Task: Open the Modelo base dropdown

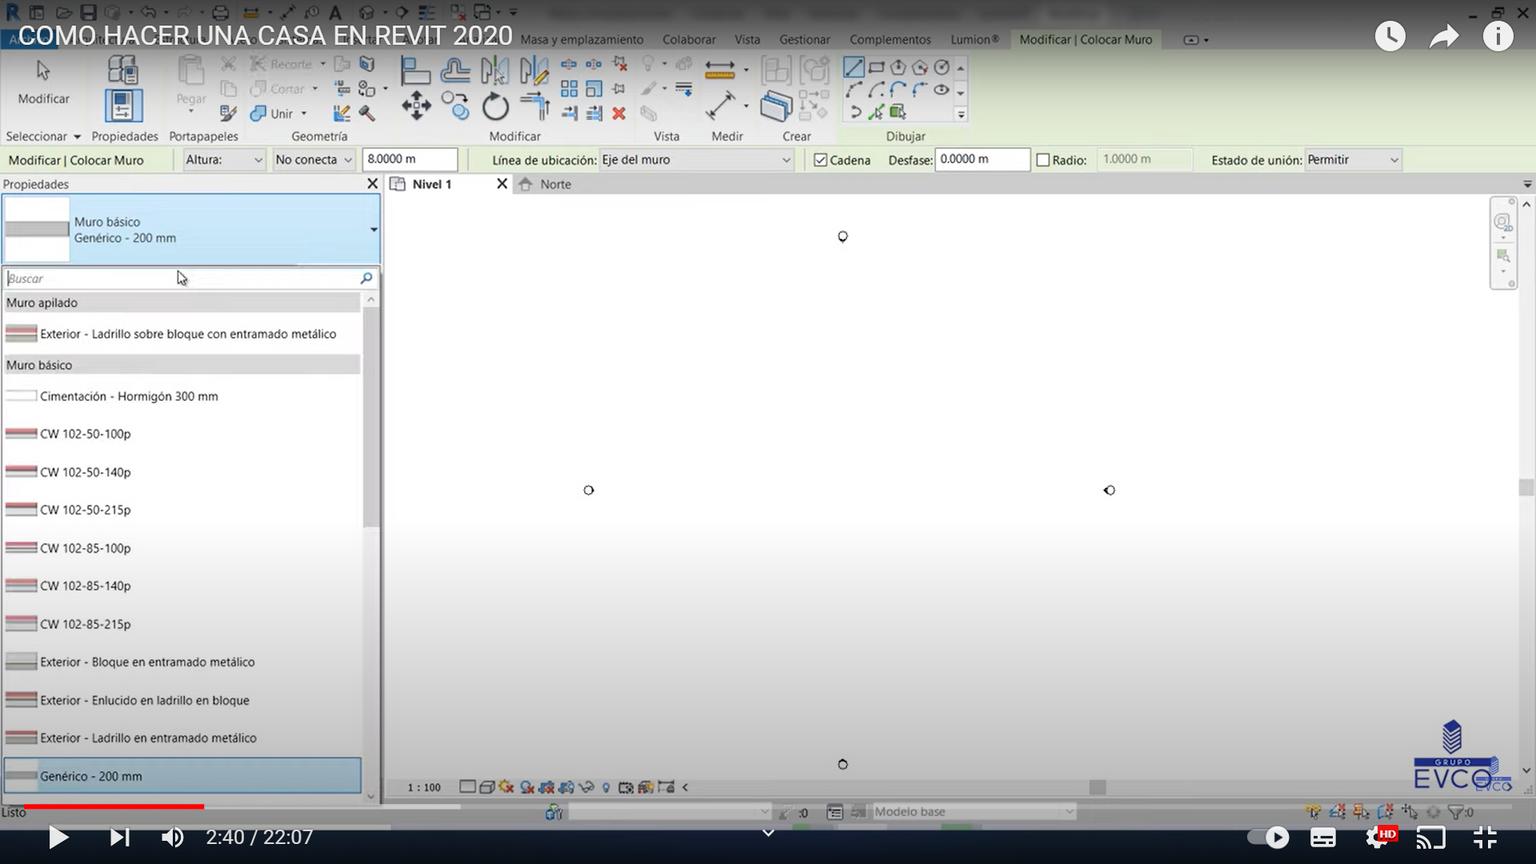Action: click(x=975, y=812)
